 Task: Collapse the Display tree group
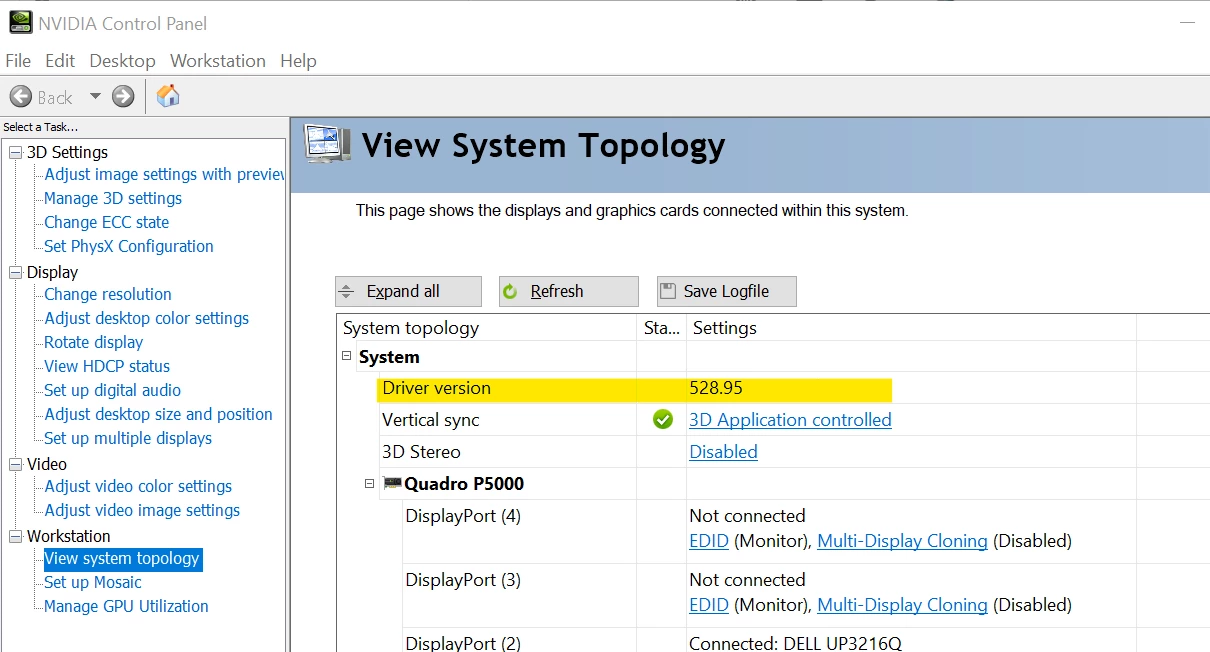point(15,272)
